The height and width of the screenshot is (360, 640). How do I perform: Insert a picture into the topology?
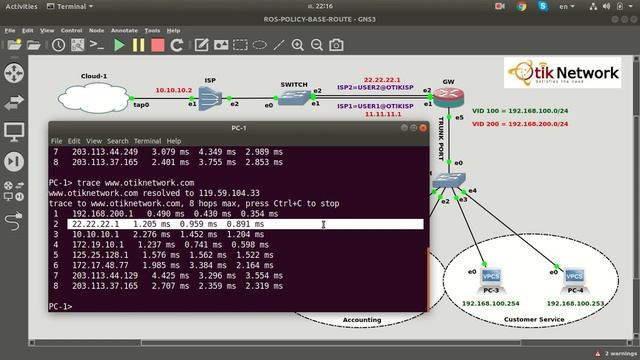[x=221, y=45]
